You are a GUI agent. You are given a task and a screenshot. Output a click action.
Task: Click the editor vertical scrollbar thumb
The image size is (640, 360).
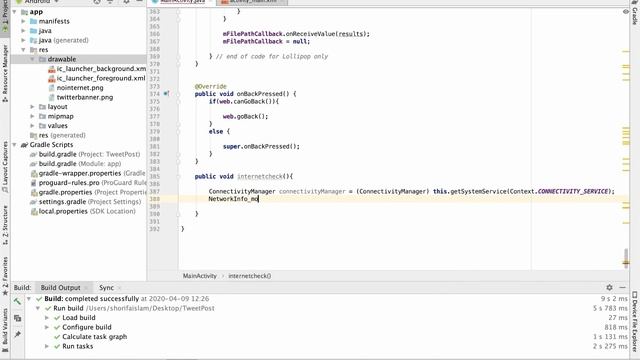pos(626,258)
